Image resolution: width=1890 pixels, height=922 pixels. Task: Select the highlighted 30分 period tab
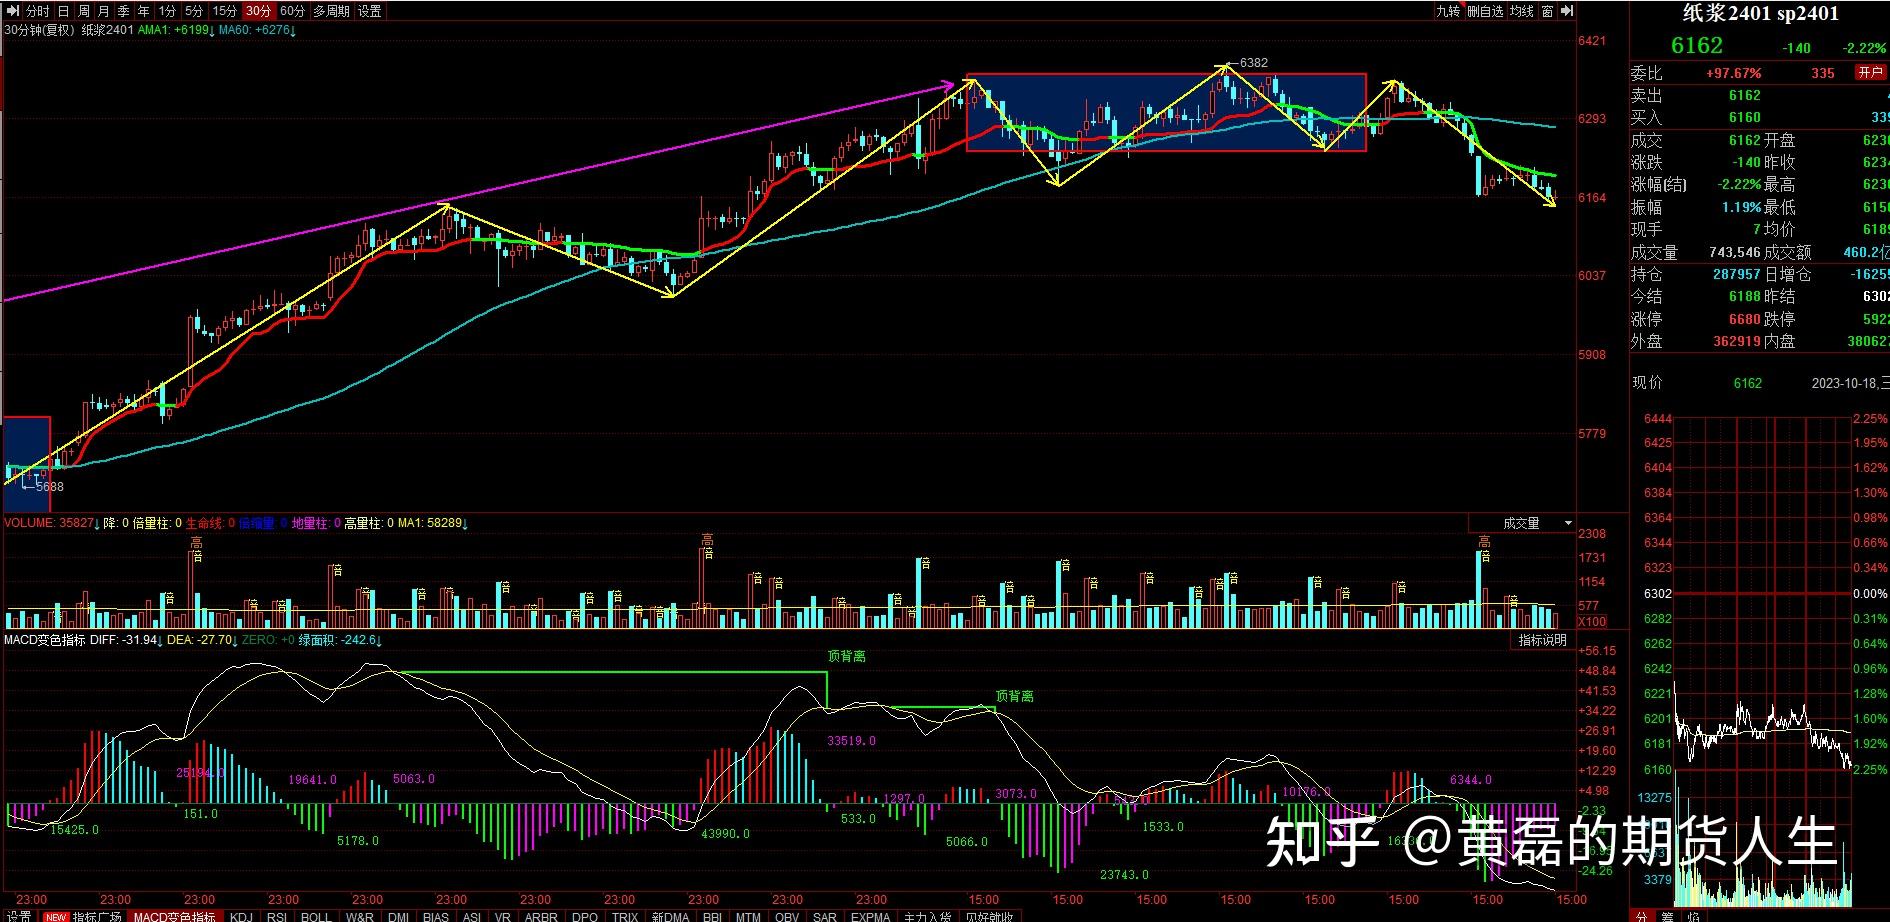pyautogui.click(x=258, y=11)
